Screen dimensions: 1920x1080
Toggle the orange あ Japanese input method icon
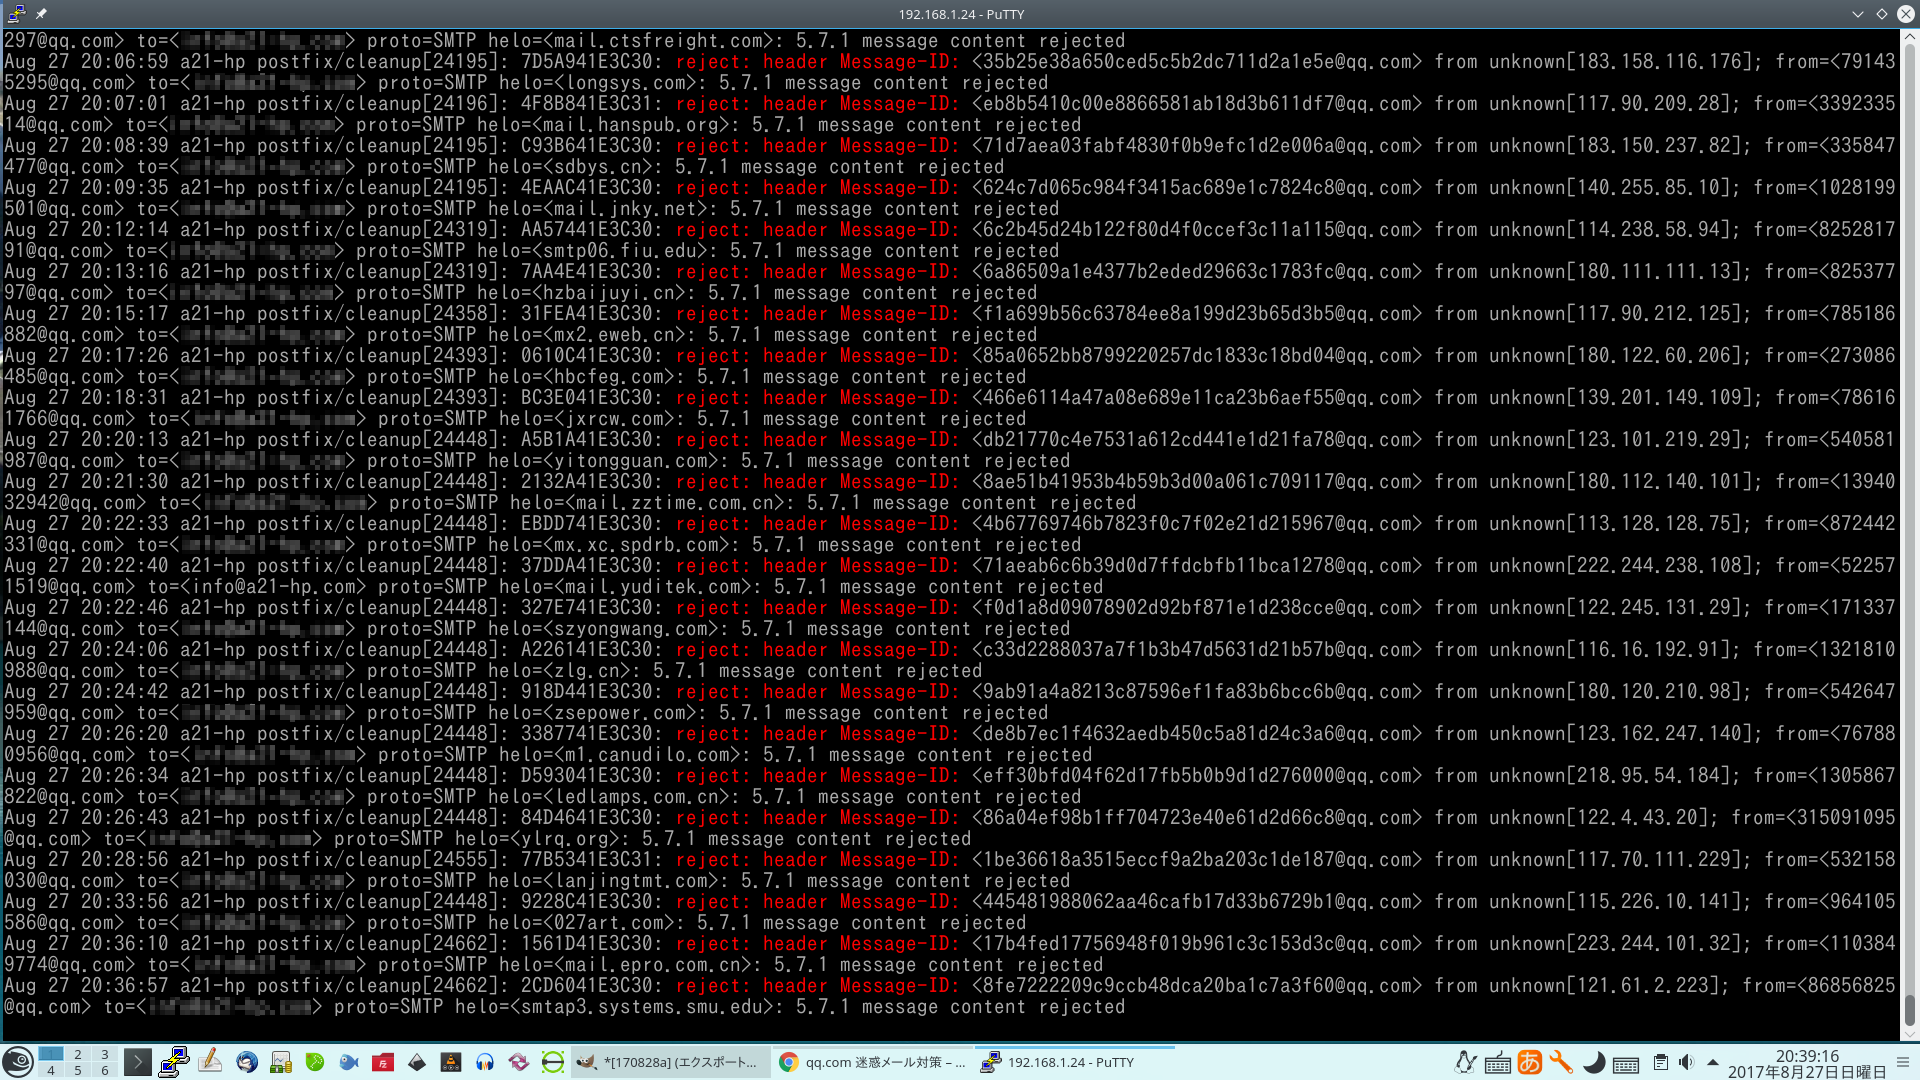click(x=1530, y=1062)
